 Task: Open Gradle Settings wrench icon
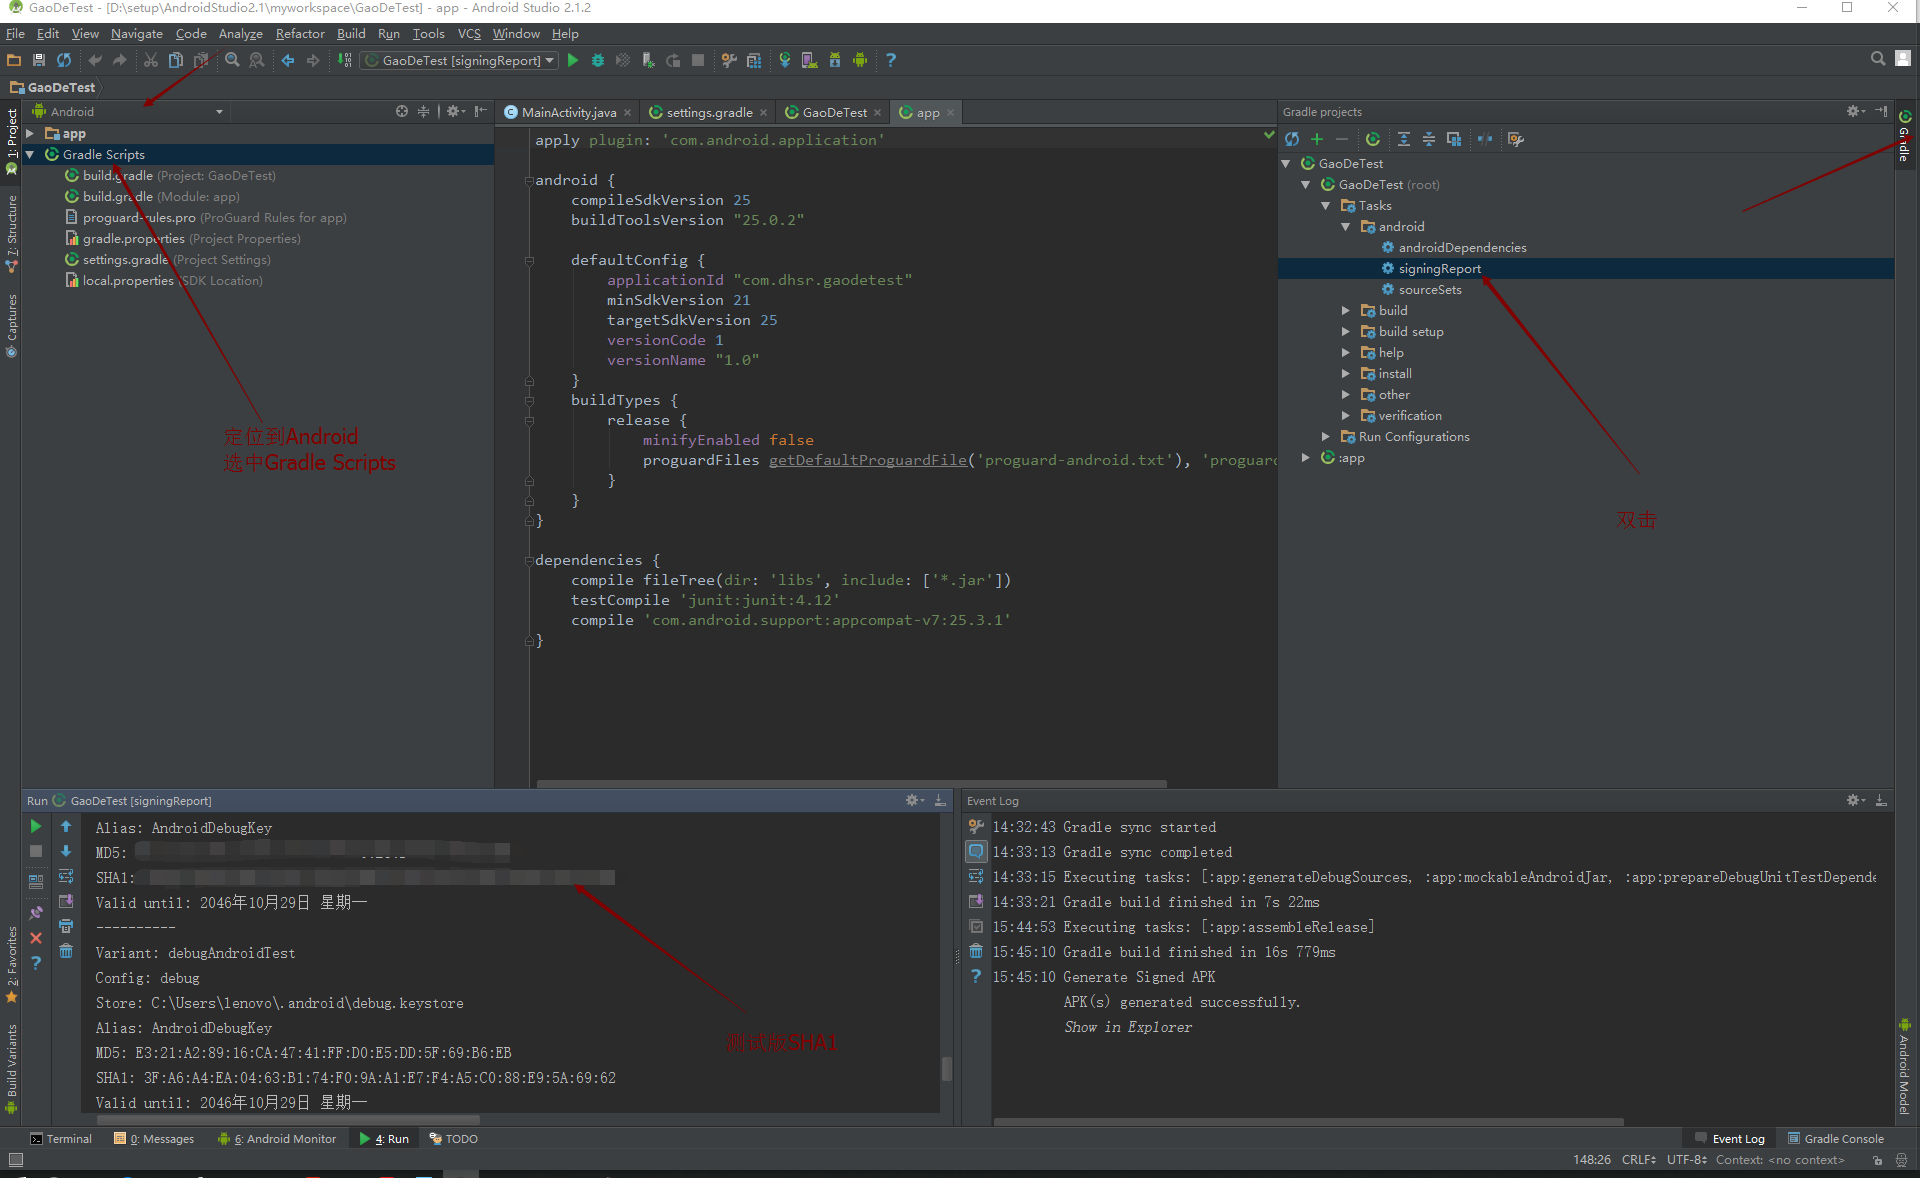pyautogui.click(x=1516, y=139)
